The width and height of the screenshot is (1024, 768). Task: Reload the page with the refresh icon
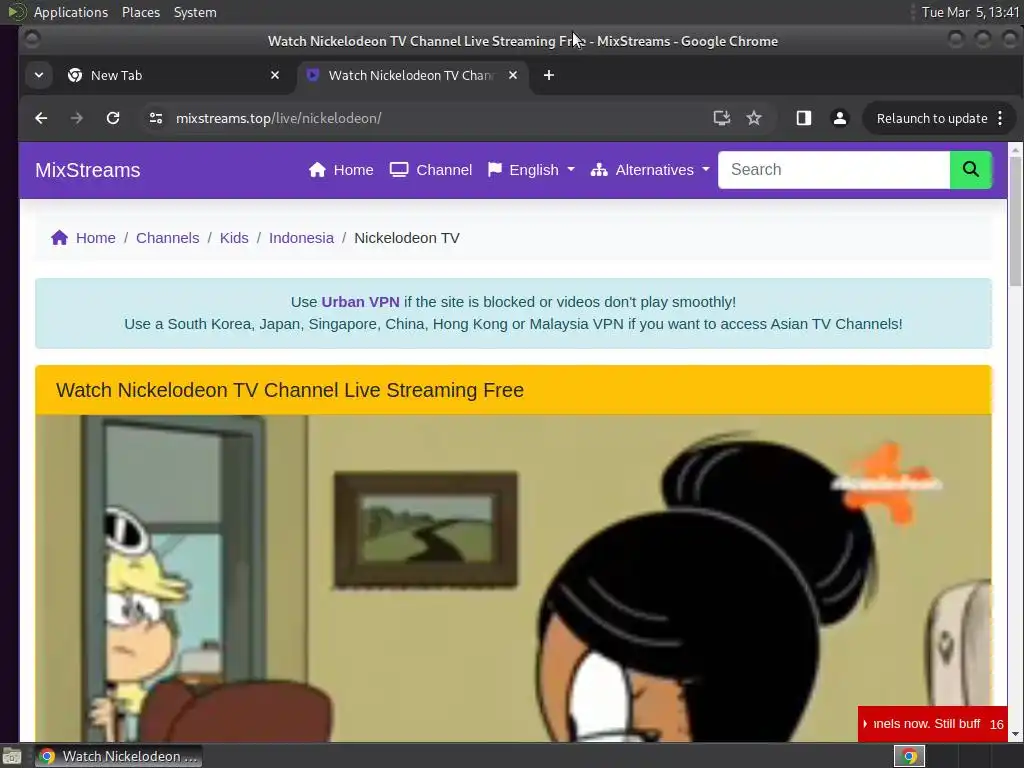(113, 118)
